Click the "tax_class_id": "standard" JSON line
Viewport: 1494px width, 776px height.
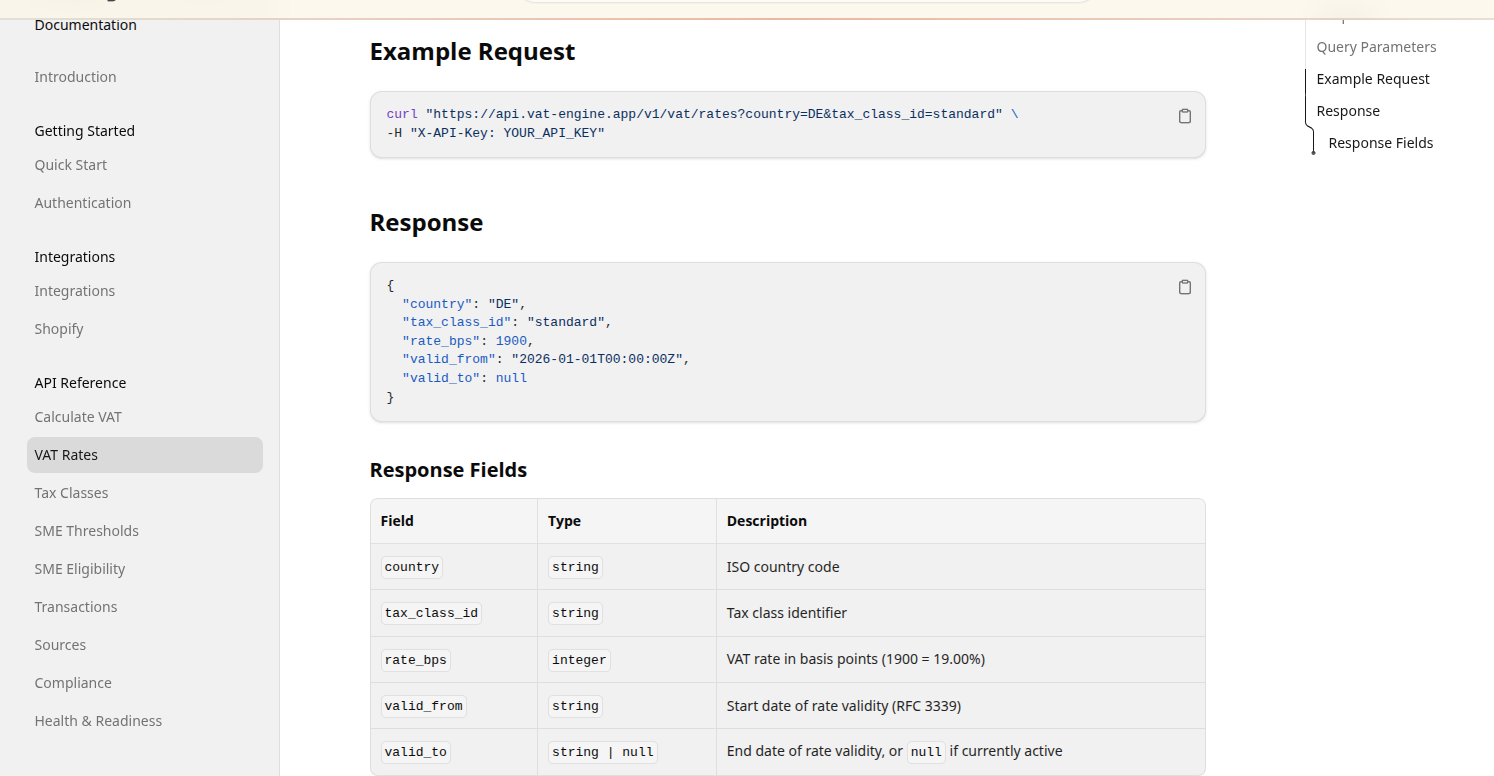(507, 322)
